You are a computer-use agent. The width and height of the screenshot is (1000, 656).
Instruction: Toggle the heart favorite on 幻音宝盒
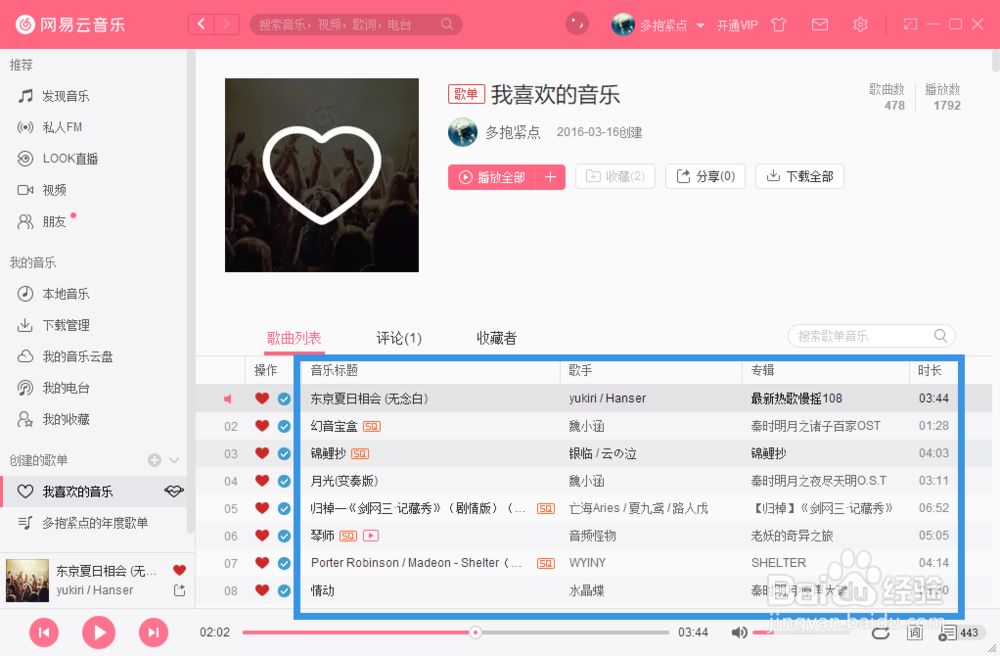(261, 425)
